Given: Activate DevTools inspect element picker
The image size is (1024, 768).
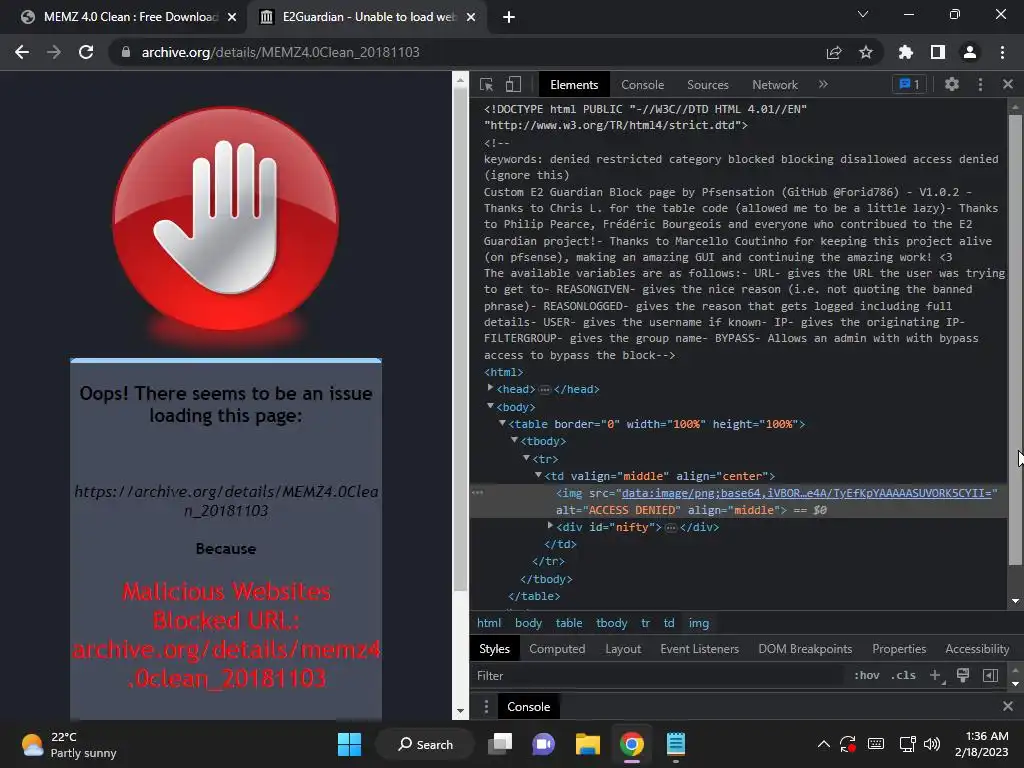Looking at the screenshot, I should (x=487, y=84).
